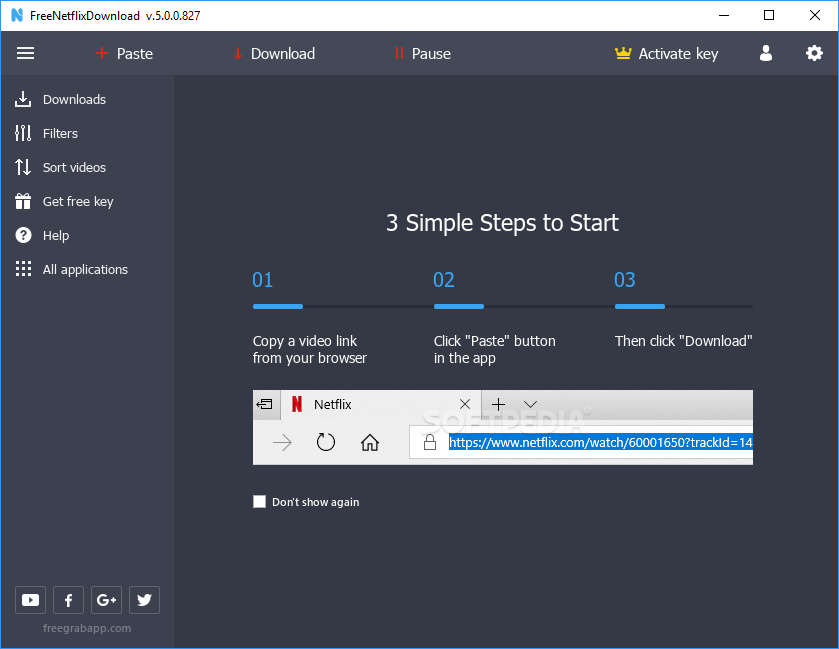Visit Facebook via its footer icon
The height and width of the screenshot is (649, 839).
click(x=68, y=599)
